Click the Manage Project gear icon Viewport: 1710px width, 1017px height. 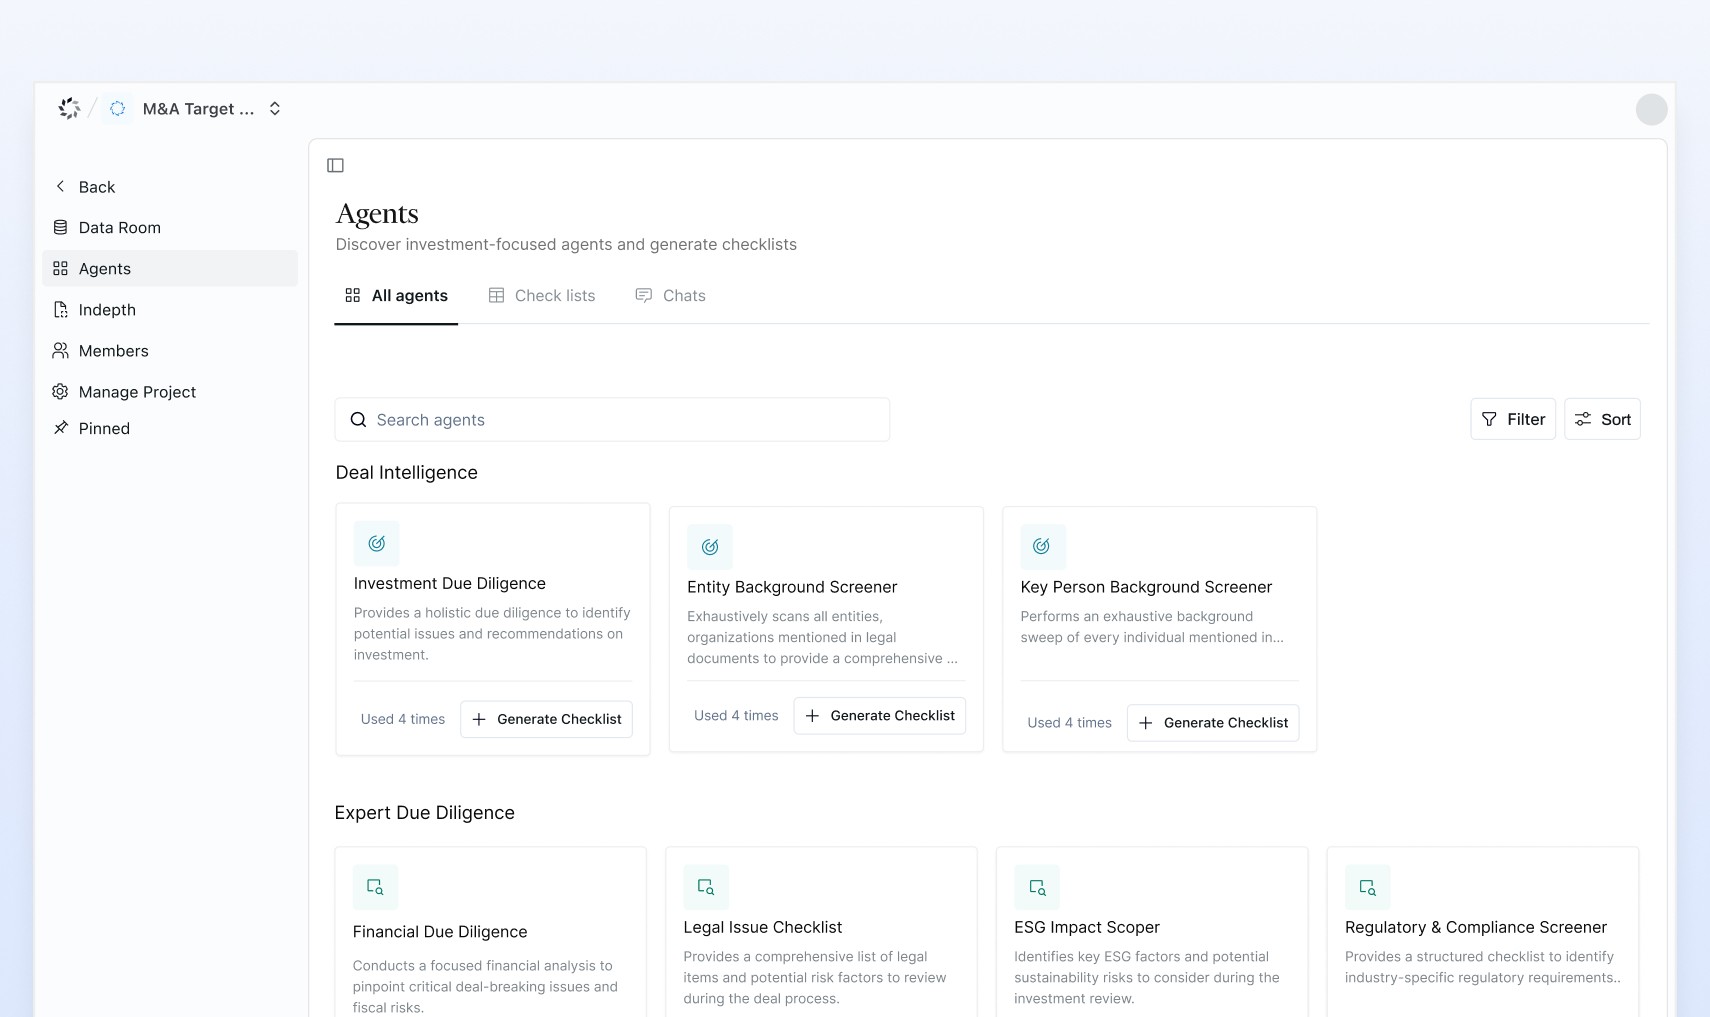[61, 392]
